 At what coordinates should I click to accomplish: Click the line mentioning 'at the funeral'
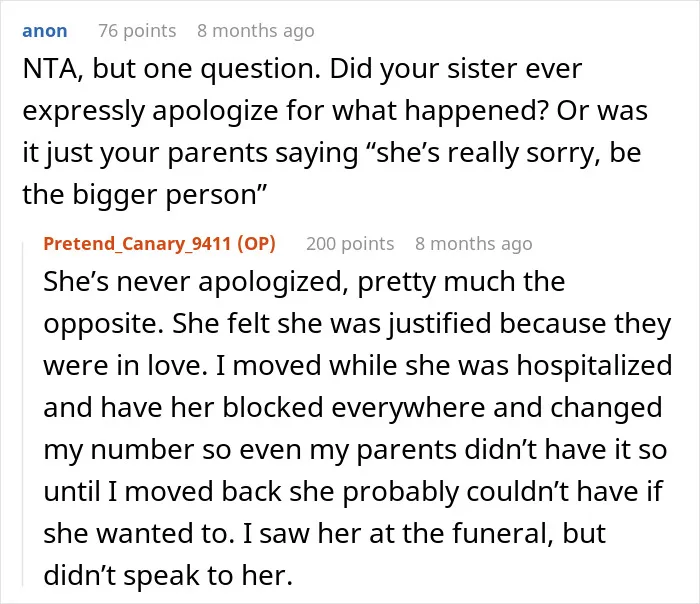point(325,533)
